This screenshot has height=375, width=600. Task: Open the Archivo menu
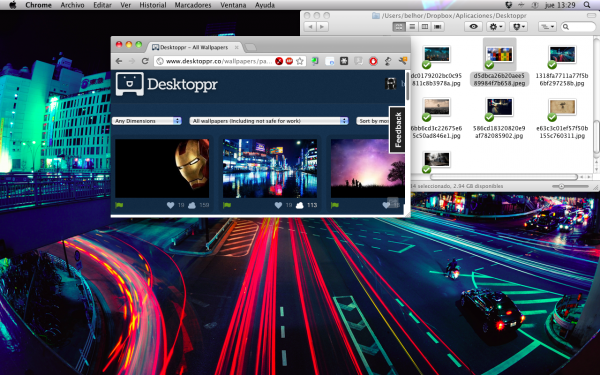coord(72,5)
